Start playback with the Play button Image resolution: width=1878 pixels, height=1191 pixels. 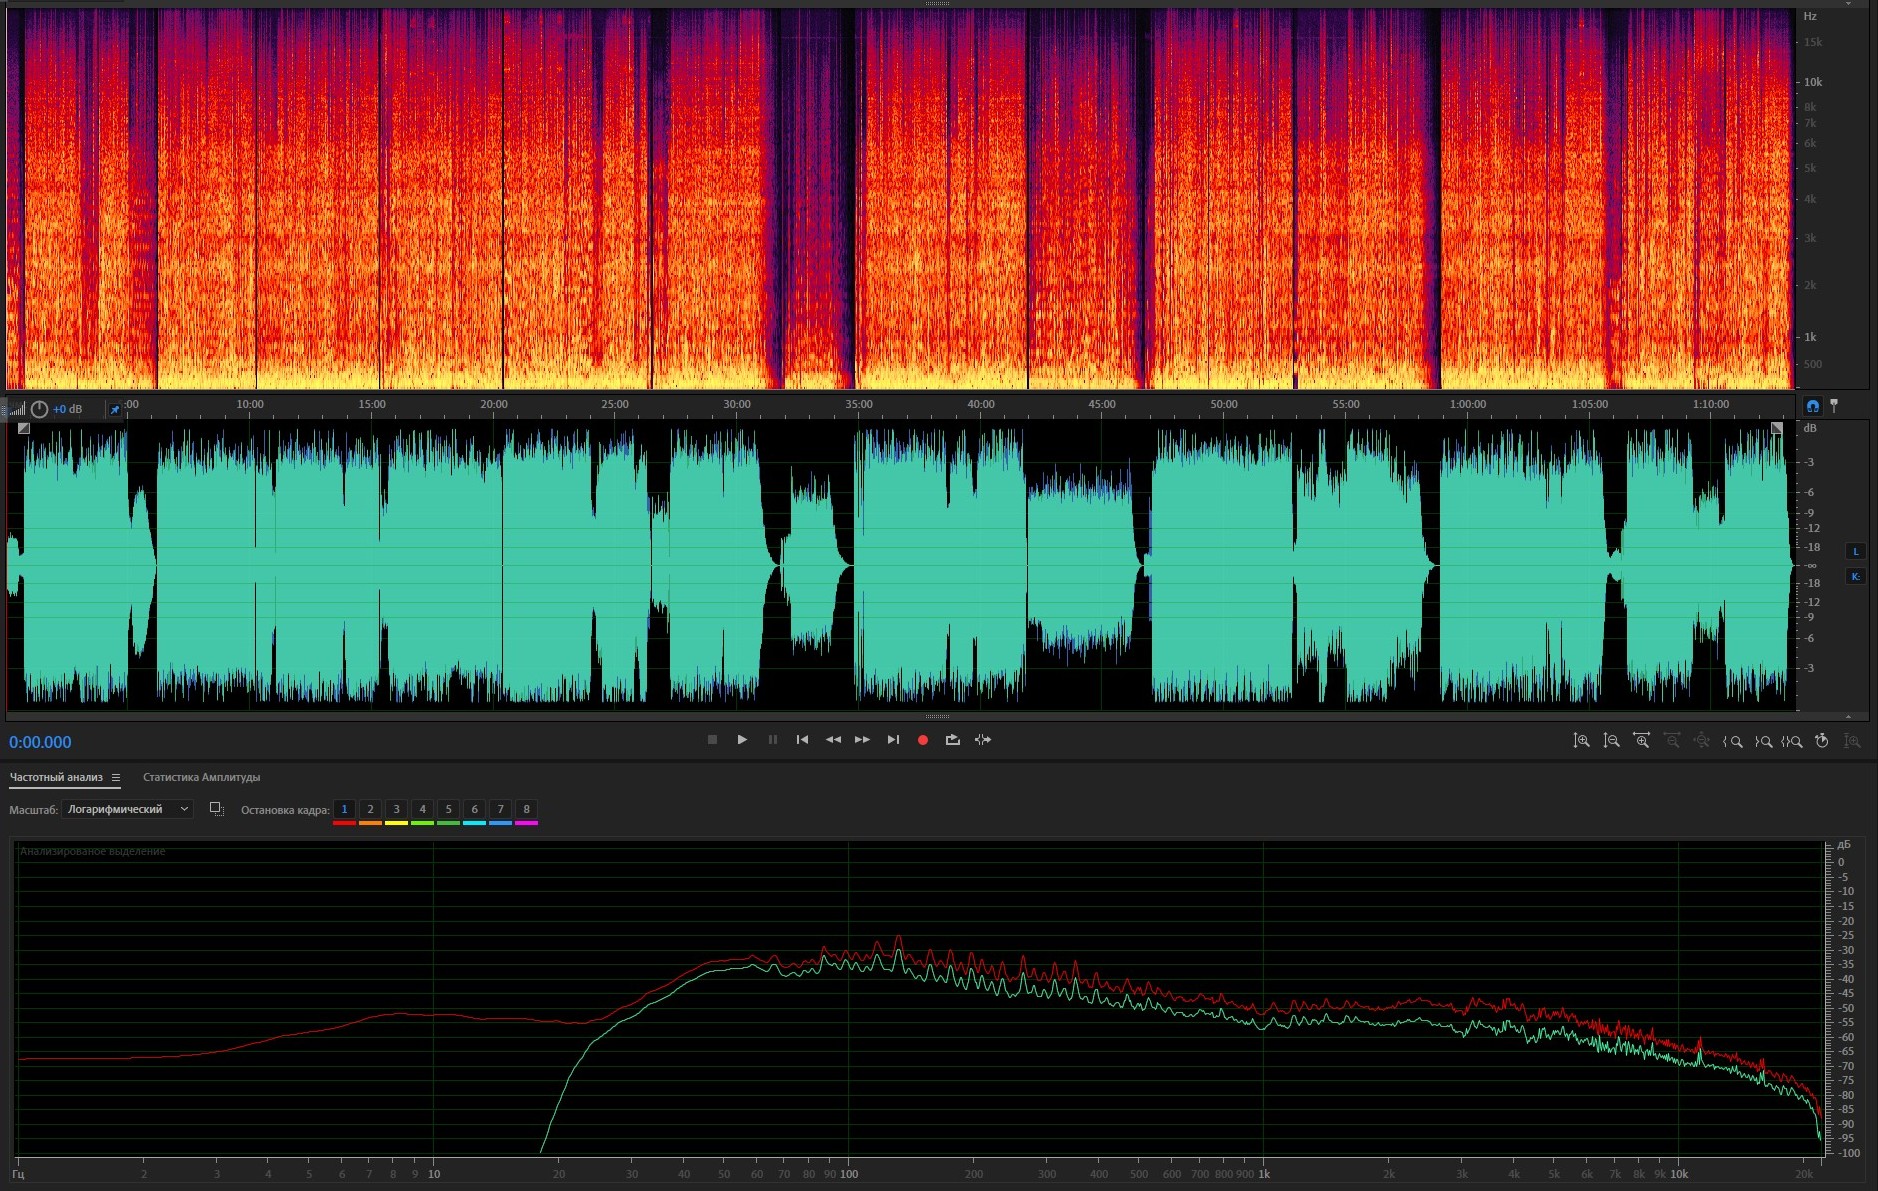(742, 740)
